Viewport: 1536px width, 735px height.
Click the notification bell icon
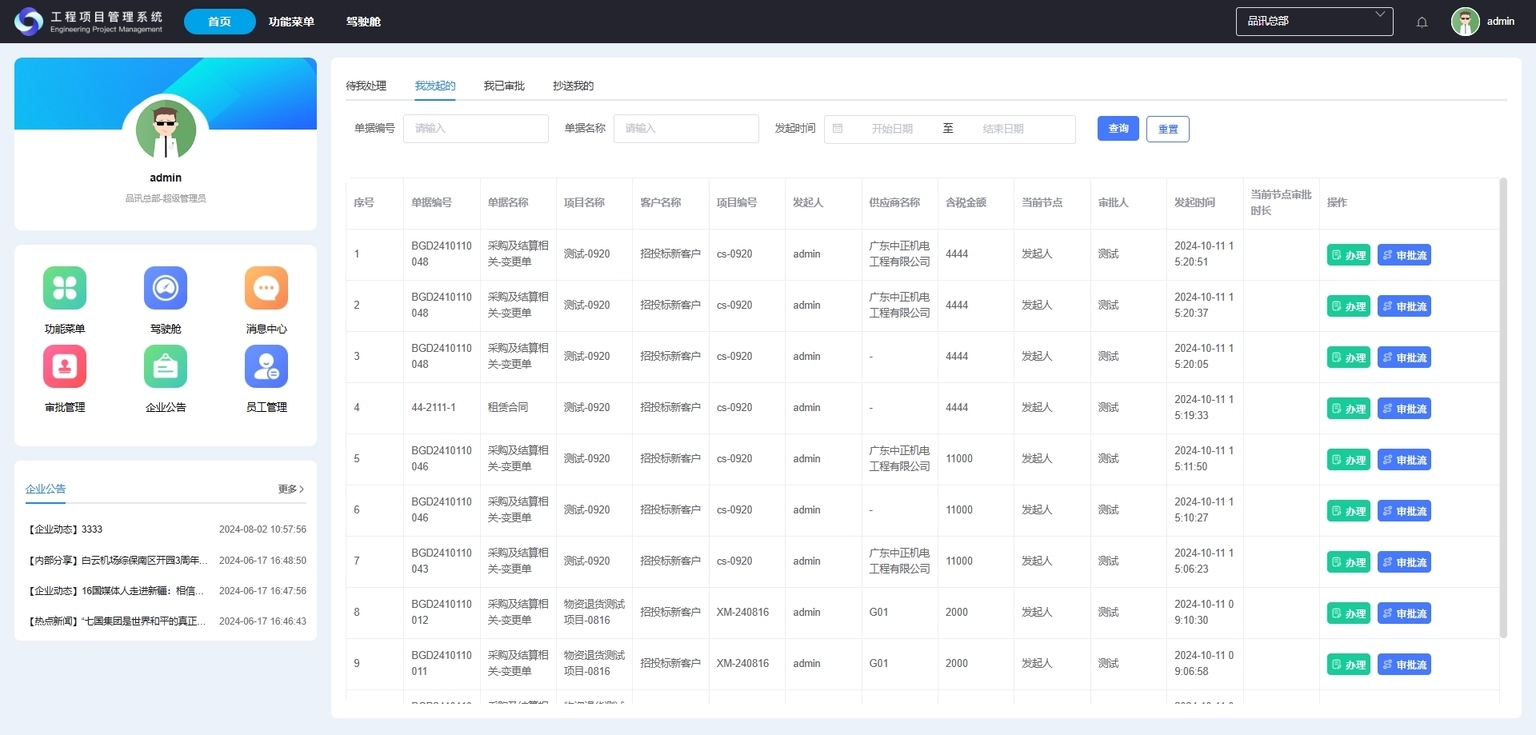(x=1422, y=22)
